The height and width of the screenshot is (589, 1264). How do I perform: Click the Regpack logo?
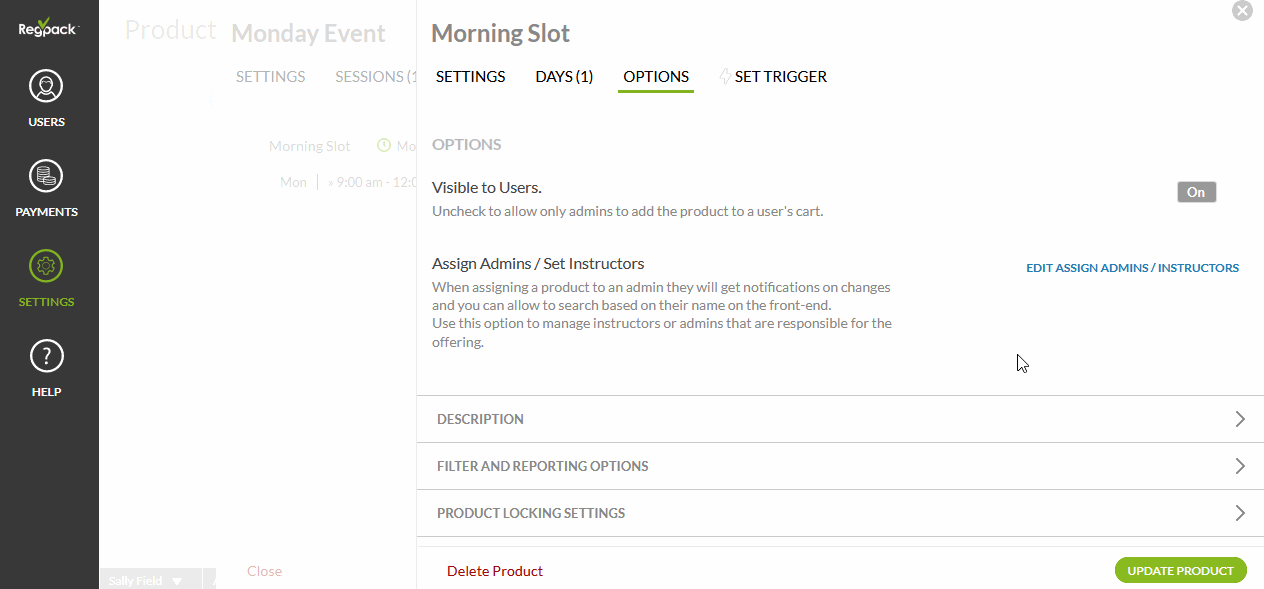(47, 27)
